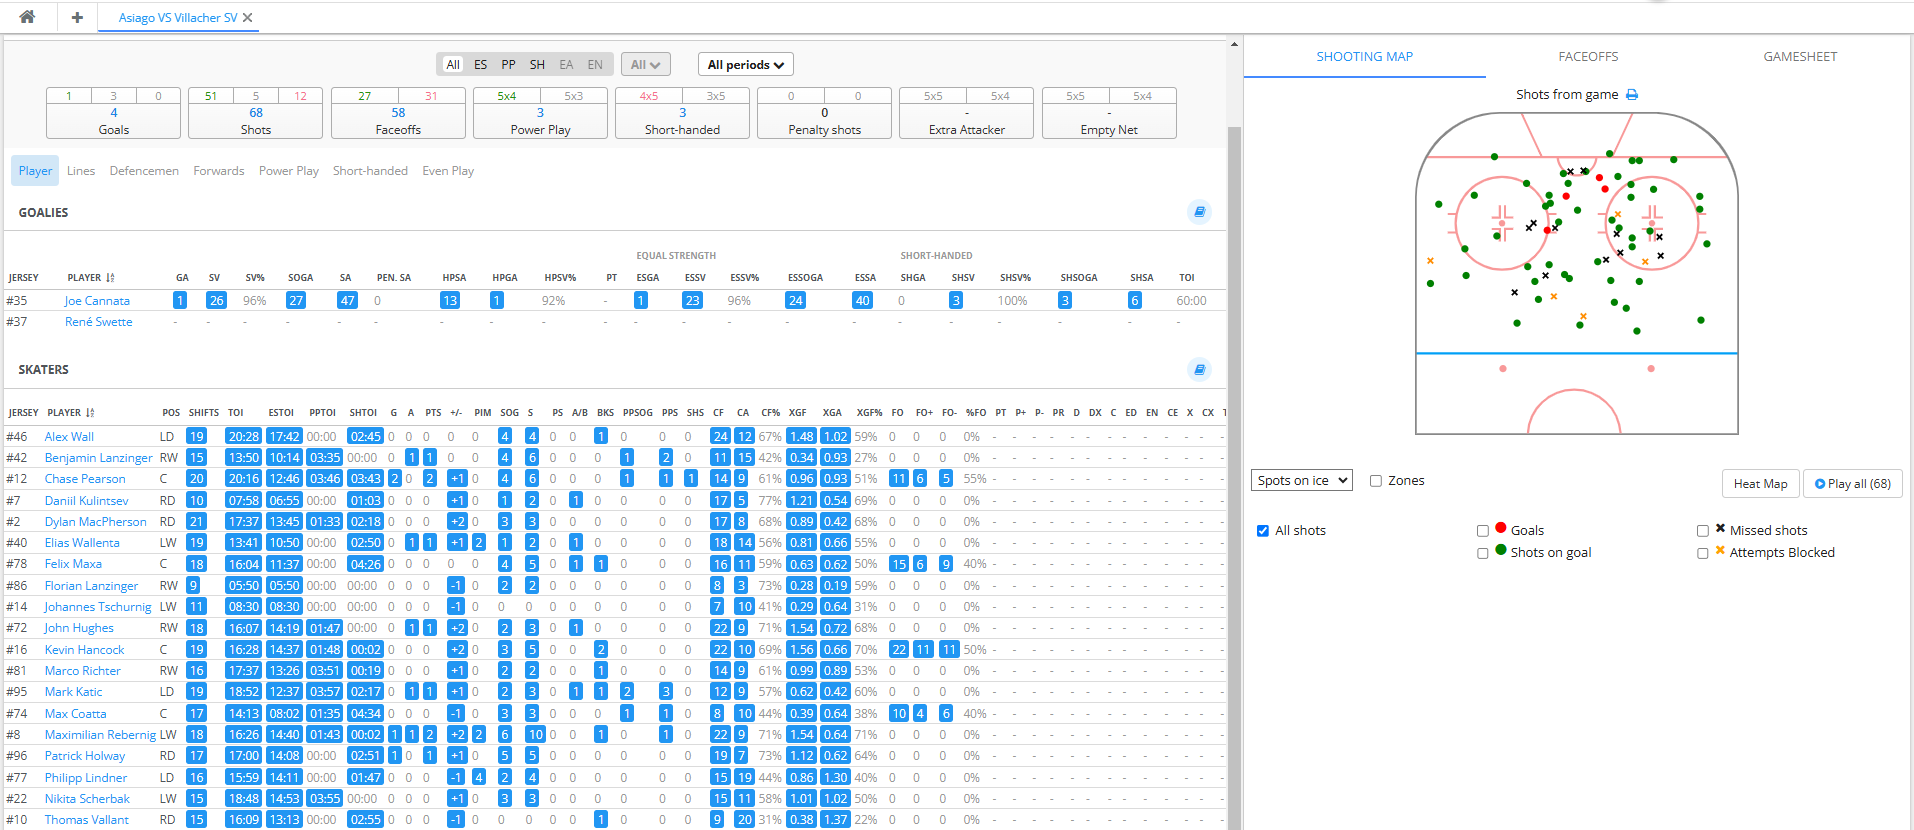Open goalie René Swette's profile
The height and width of the screenshot is (830, 1914).
[x=98, y=322]
